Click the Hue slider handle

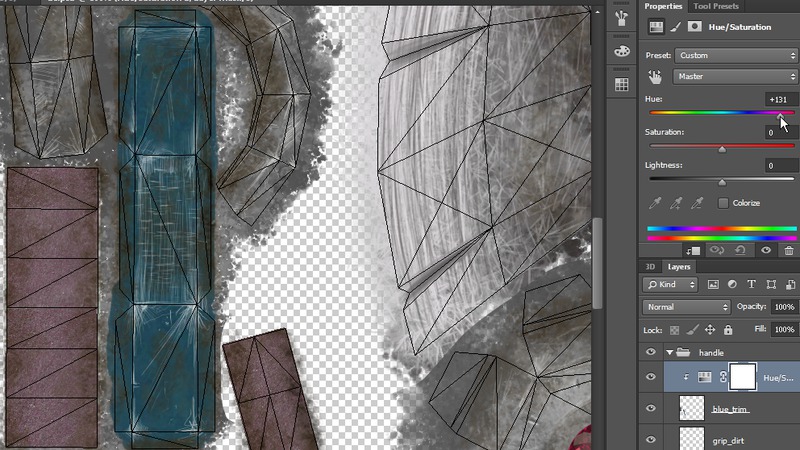point(781,117)
